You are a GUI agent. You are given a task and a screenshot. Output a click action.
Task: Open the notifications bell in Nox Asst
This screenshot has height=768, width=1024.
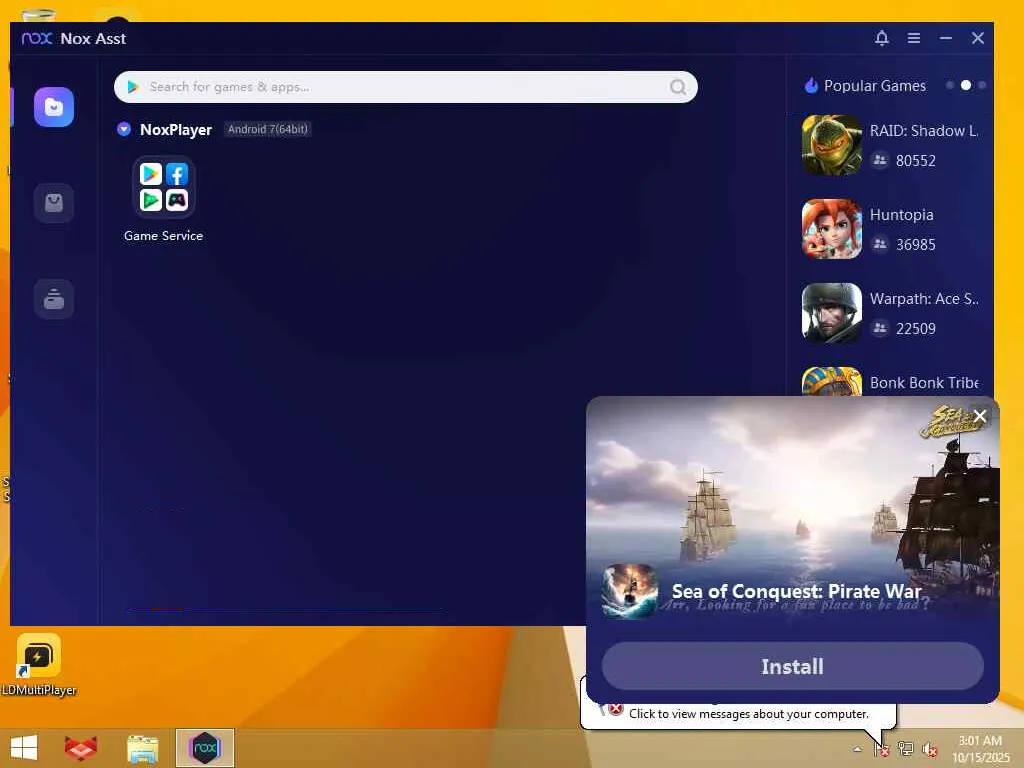tap(882, 38)
